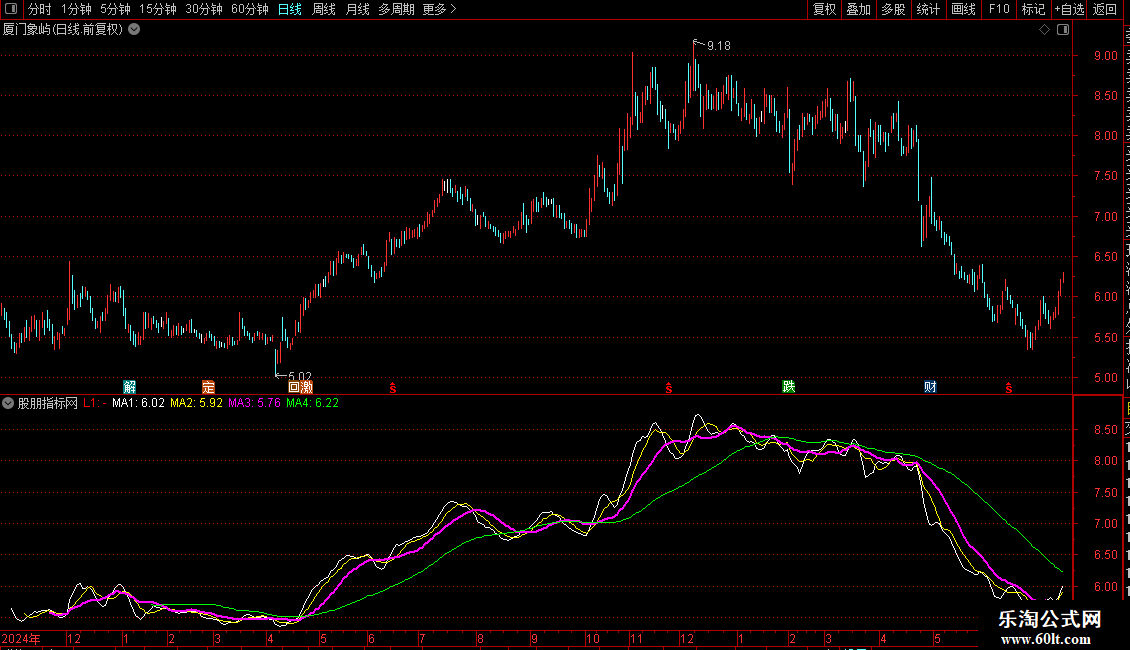The height and width of the screenshot is (650, 1130).
Task: Switch to the 月线 monthly chart
Action: (357, 9)
